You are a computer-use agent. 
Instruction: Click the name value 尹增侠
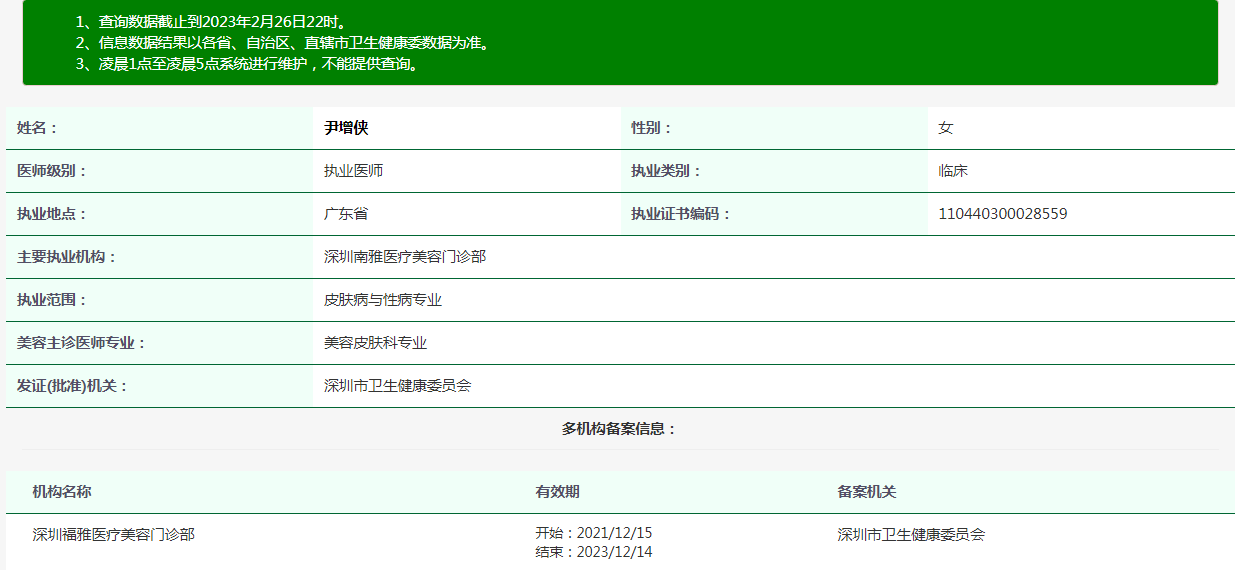[x=346, y=128]
